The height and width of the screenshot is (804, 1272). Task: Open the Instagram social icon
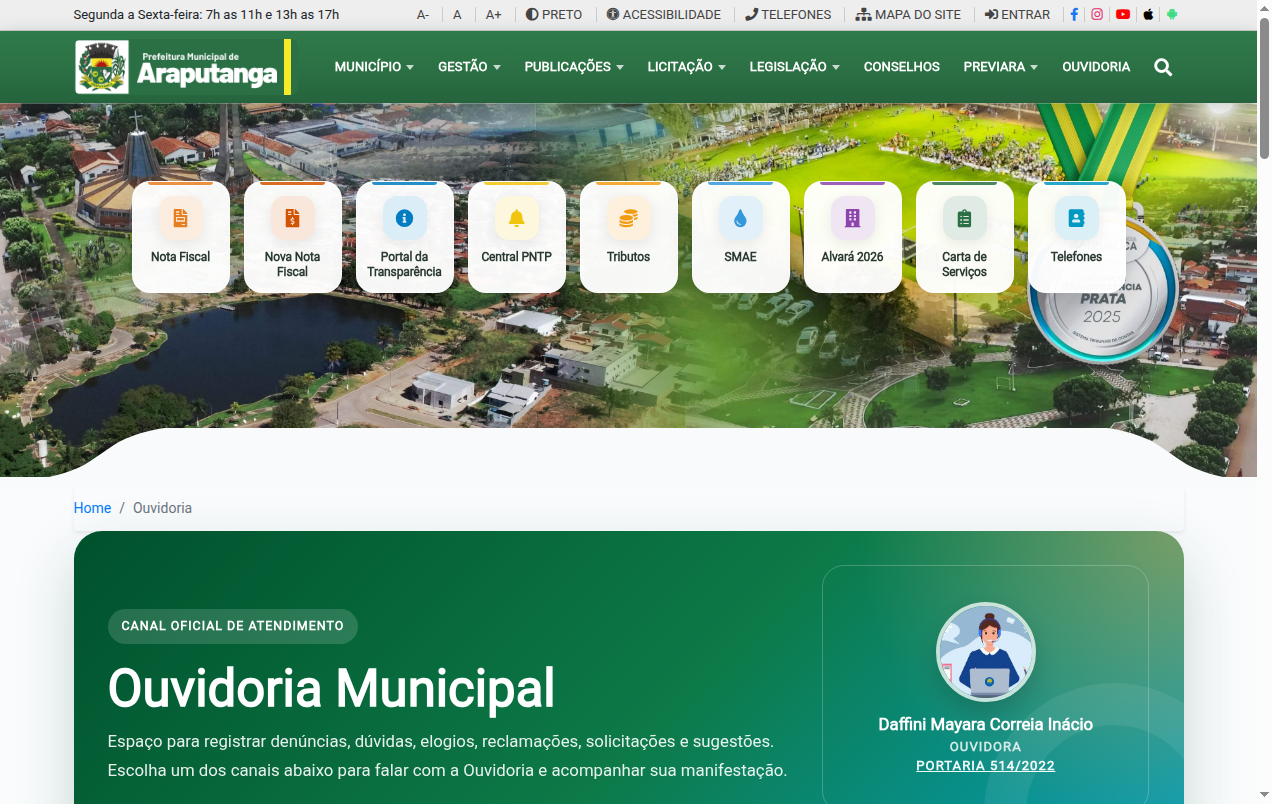[1097, 15]
